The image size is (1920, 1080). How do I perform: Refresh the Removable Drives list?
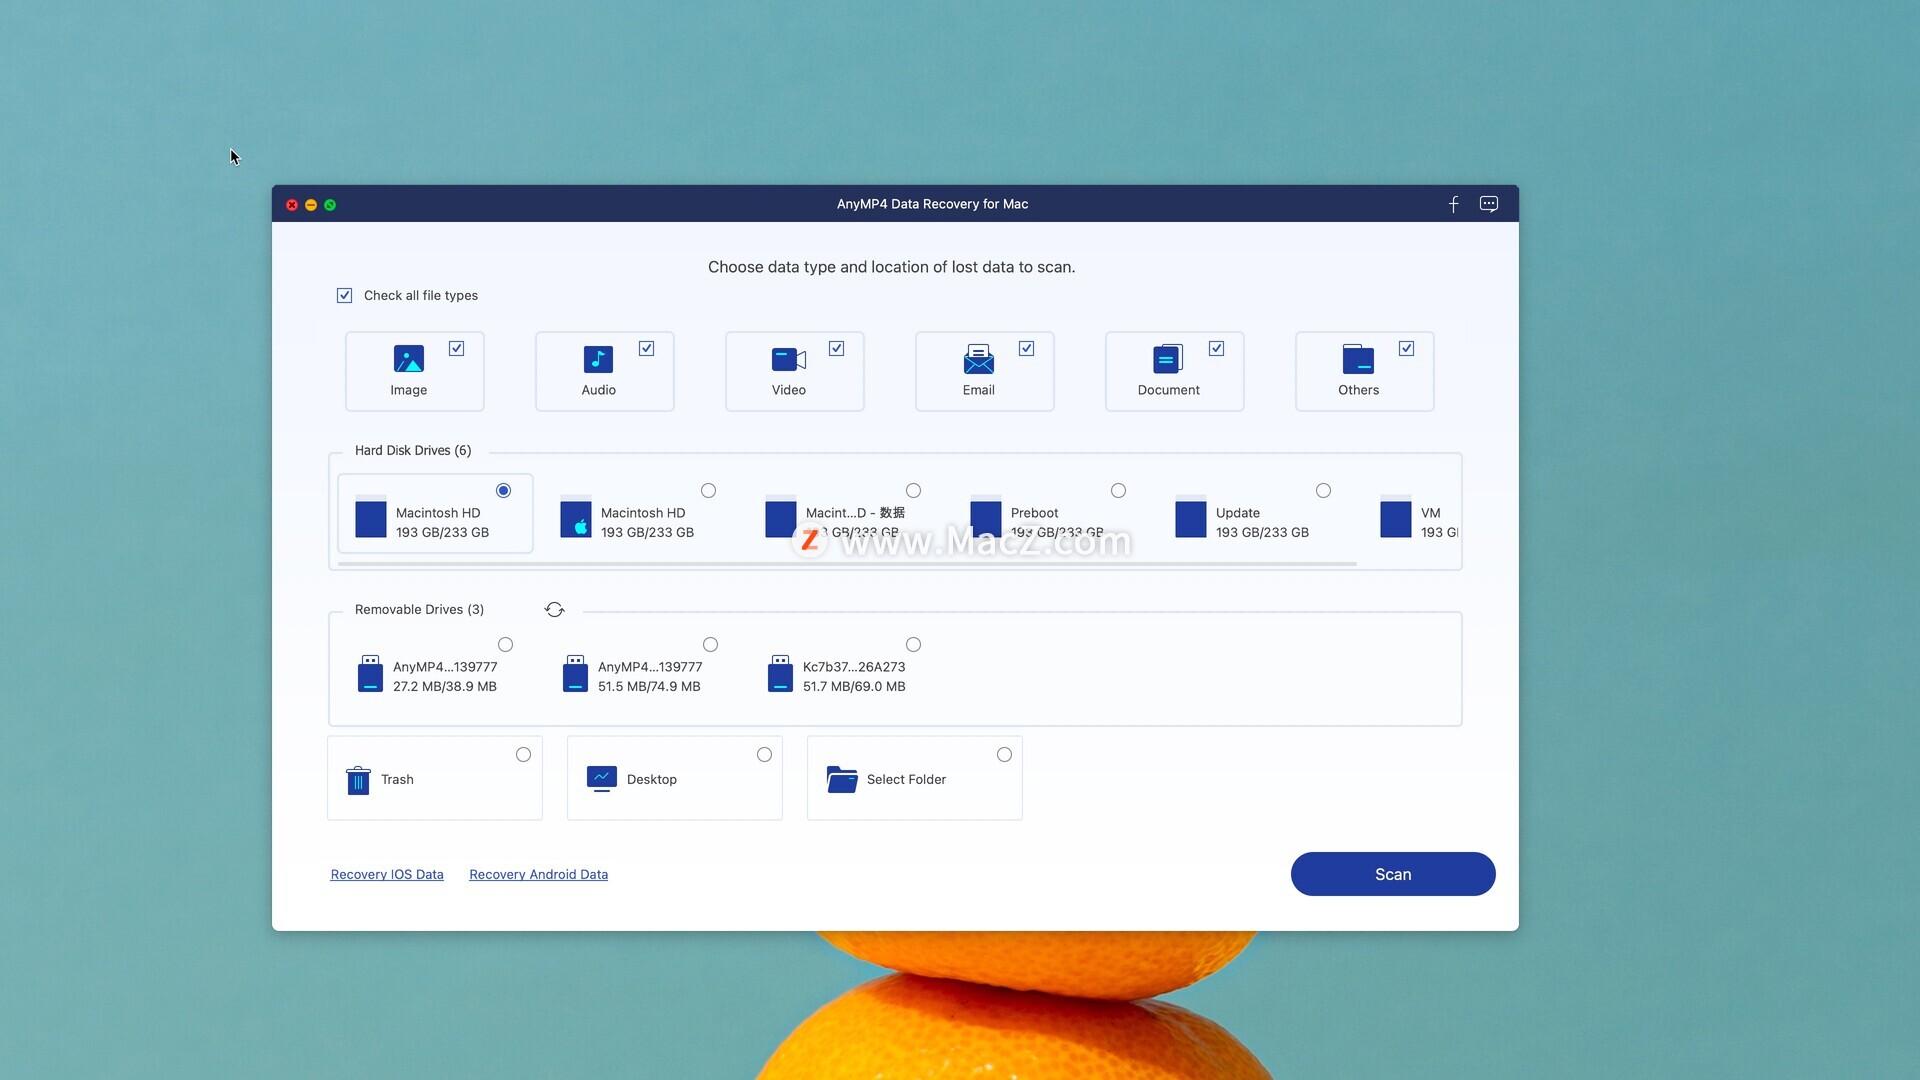pyautogui.click(x=555, y=610)
